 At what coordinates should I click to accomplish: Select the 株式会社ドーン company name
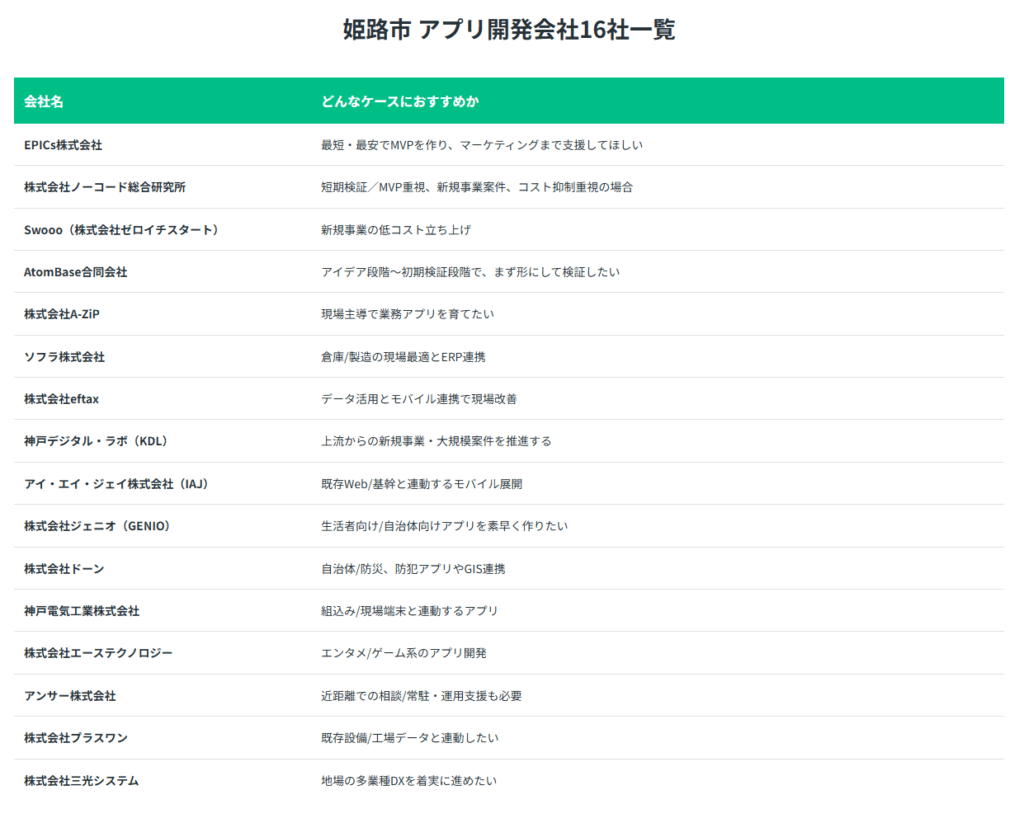tap(64, 569)
